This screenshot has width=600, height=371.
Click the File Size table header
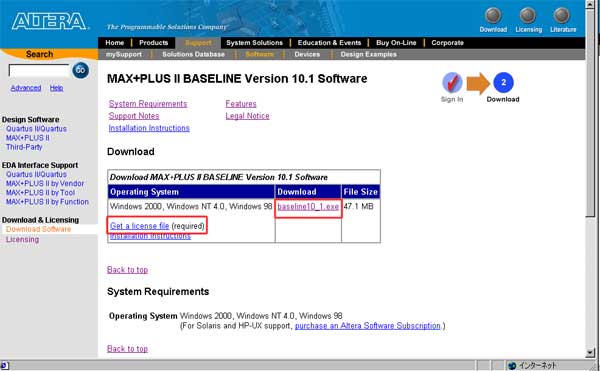pyautogui.click(x=360, y=192)
